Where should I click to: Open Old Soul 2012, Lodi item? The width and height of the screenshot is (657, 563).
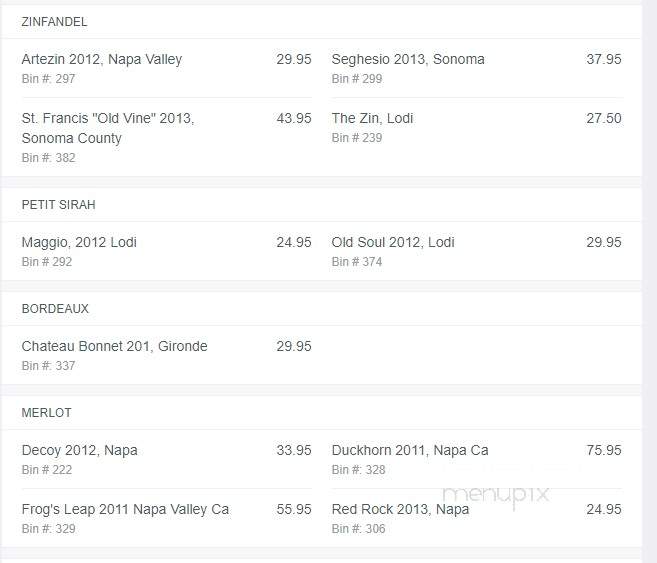coord(393,243)
